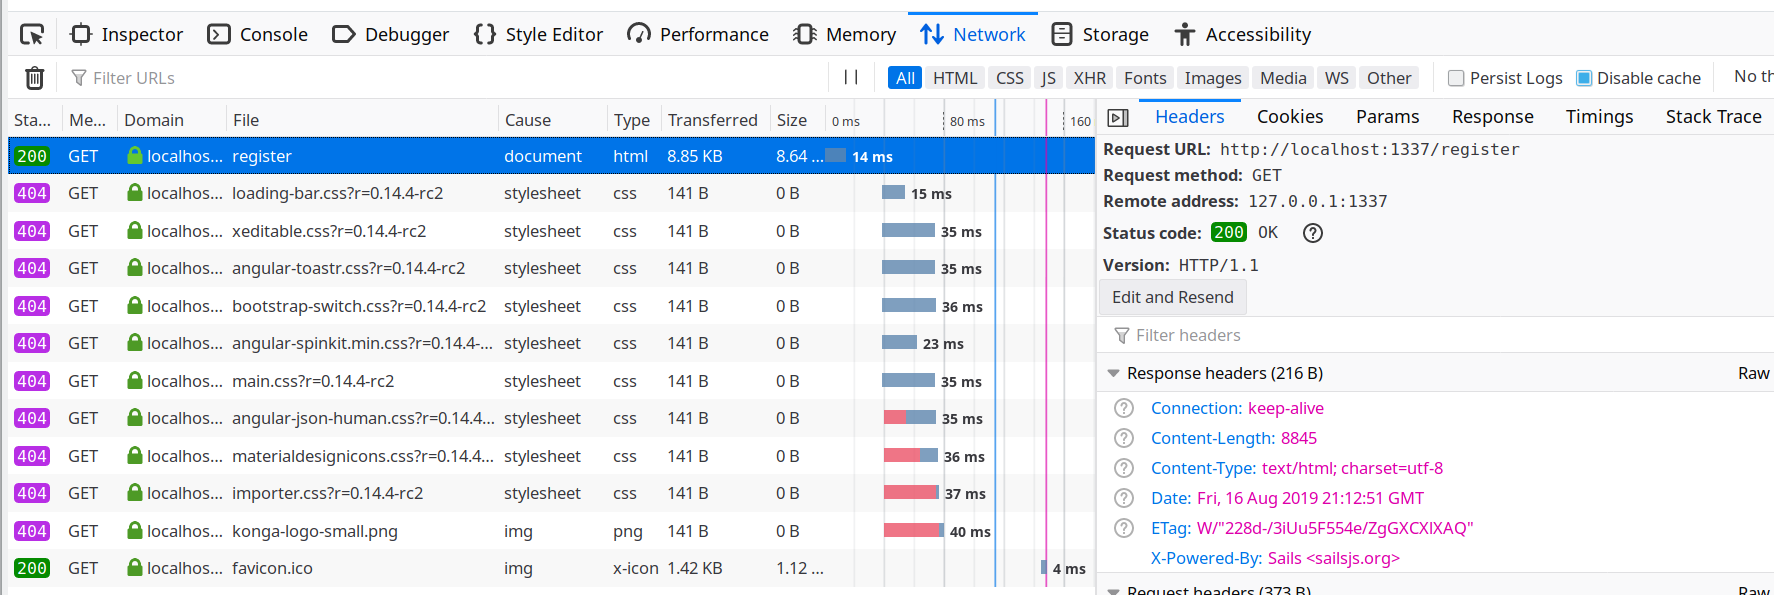The height and width of the screenshot is (595, 1774).
Task: Clear network log with trash icon
Action: (34, 78)
